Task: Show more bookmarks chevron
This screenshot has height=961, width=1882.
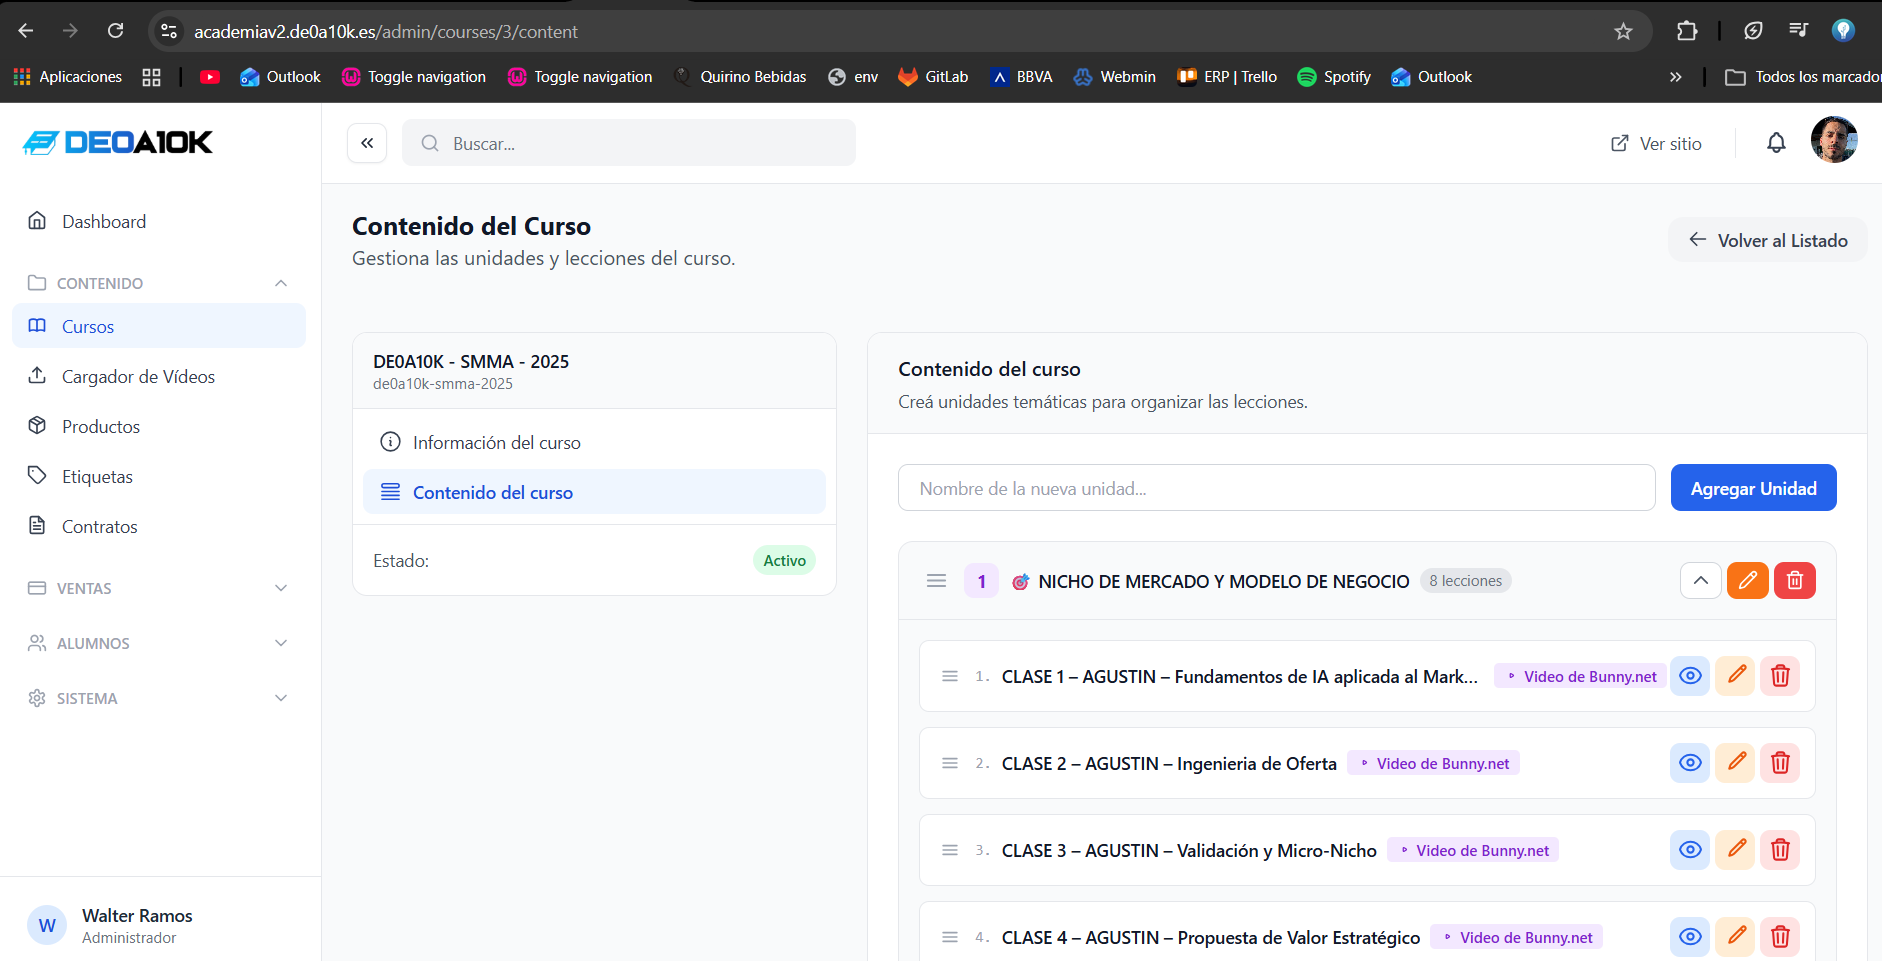Action: [x=1675, y=77]
